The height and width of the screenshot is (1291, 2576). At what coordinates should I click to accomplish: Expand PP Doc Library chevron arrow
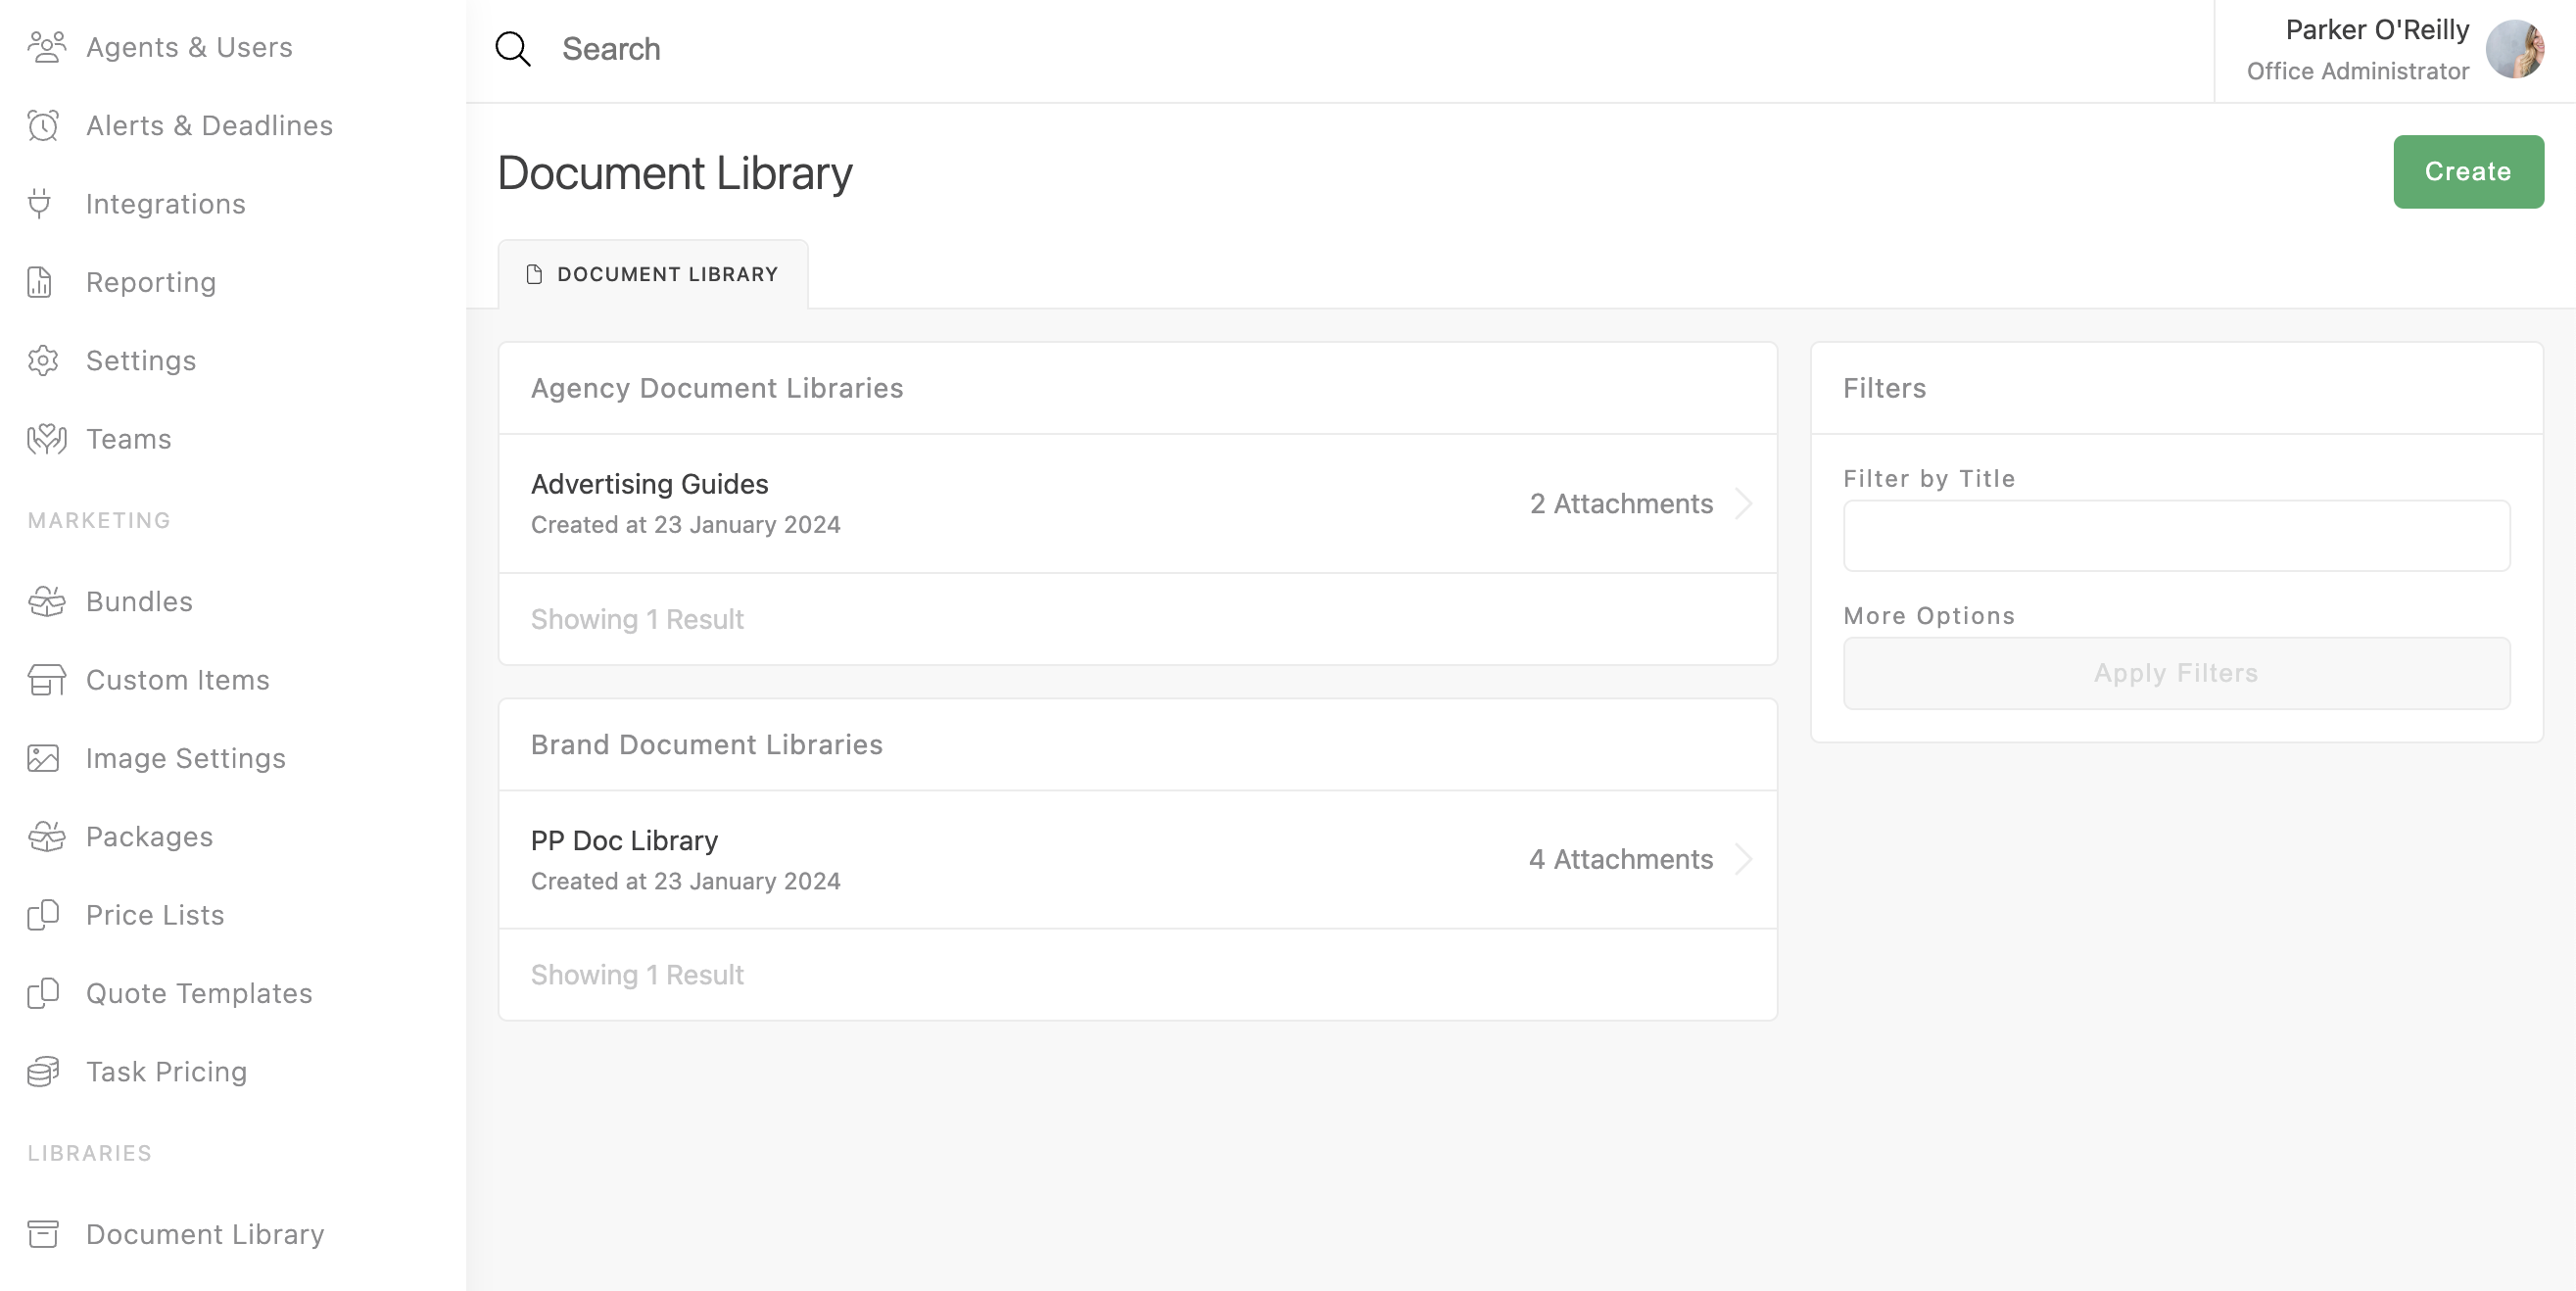[x=1744, y=859]
